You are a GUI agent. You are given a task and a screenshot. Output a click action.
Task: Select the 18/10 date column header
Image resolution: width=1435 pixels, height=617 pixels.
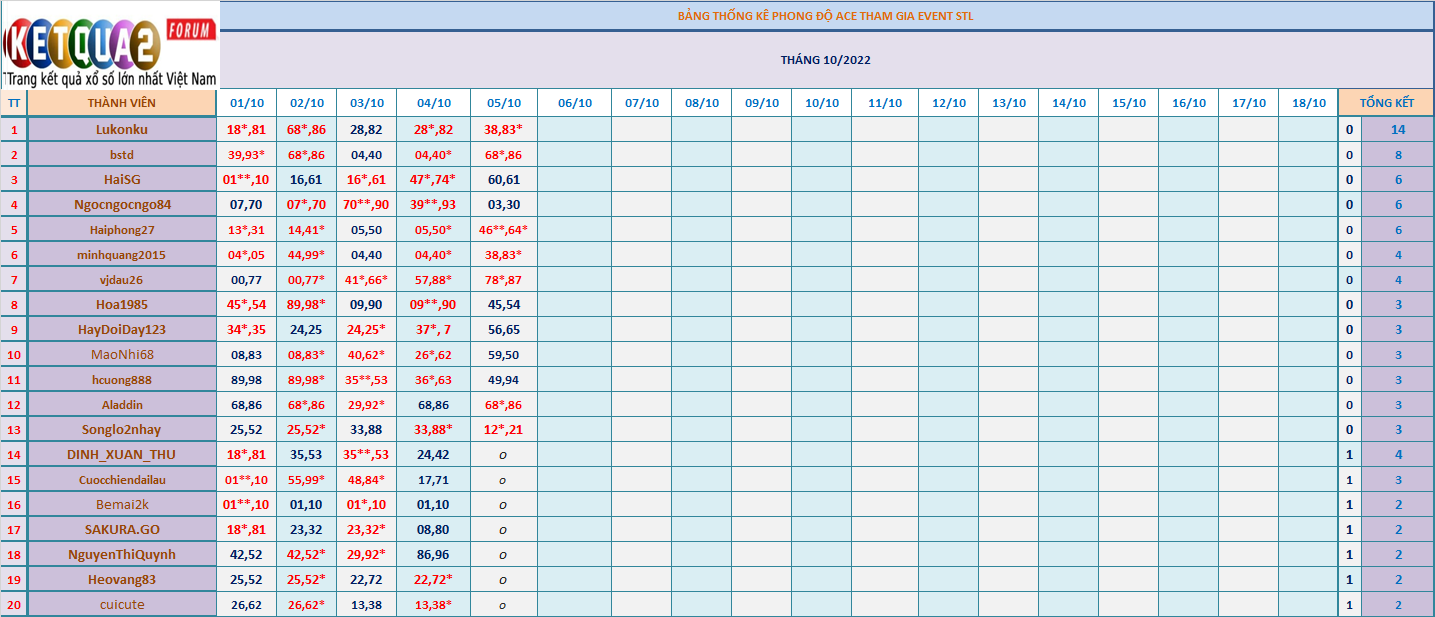point(1308,103)
